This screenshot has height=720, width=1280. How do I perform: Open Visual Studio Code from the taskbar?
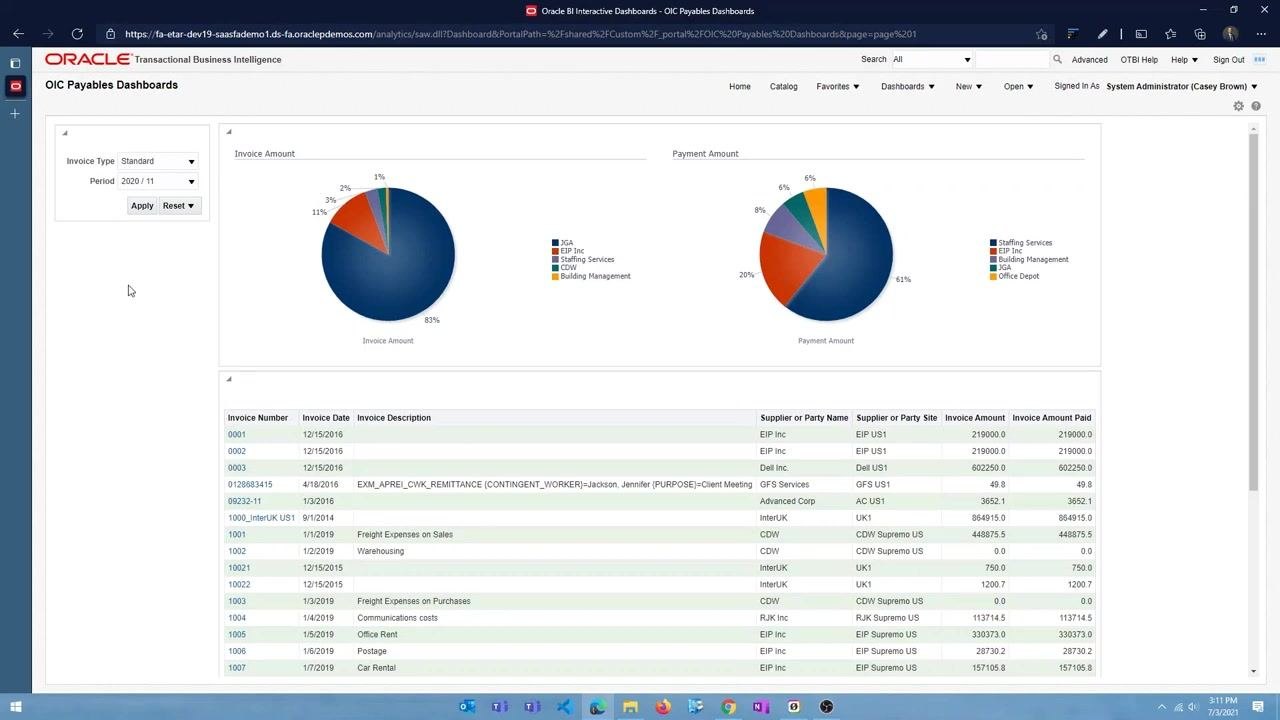(564, 707)
